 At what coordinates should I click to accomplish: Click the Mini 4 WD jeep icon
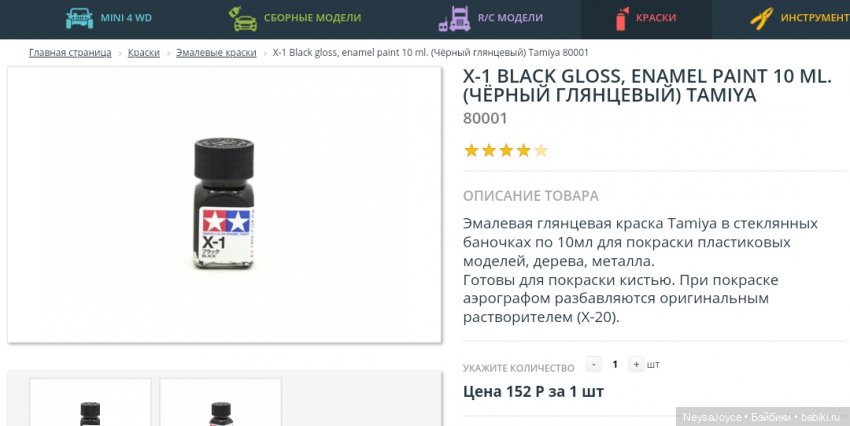tap(79, 18)
